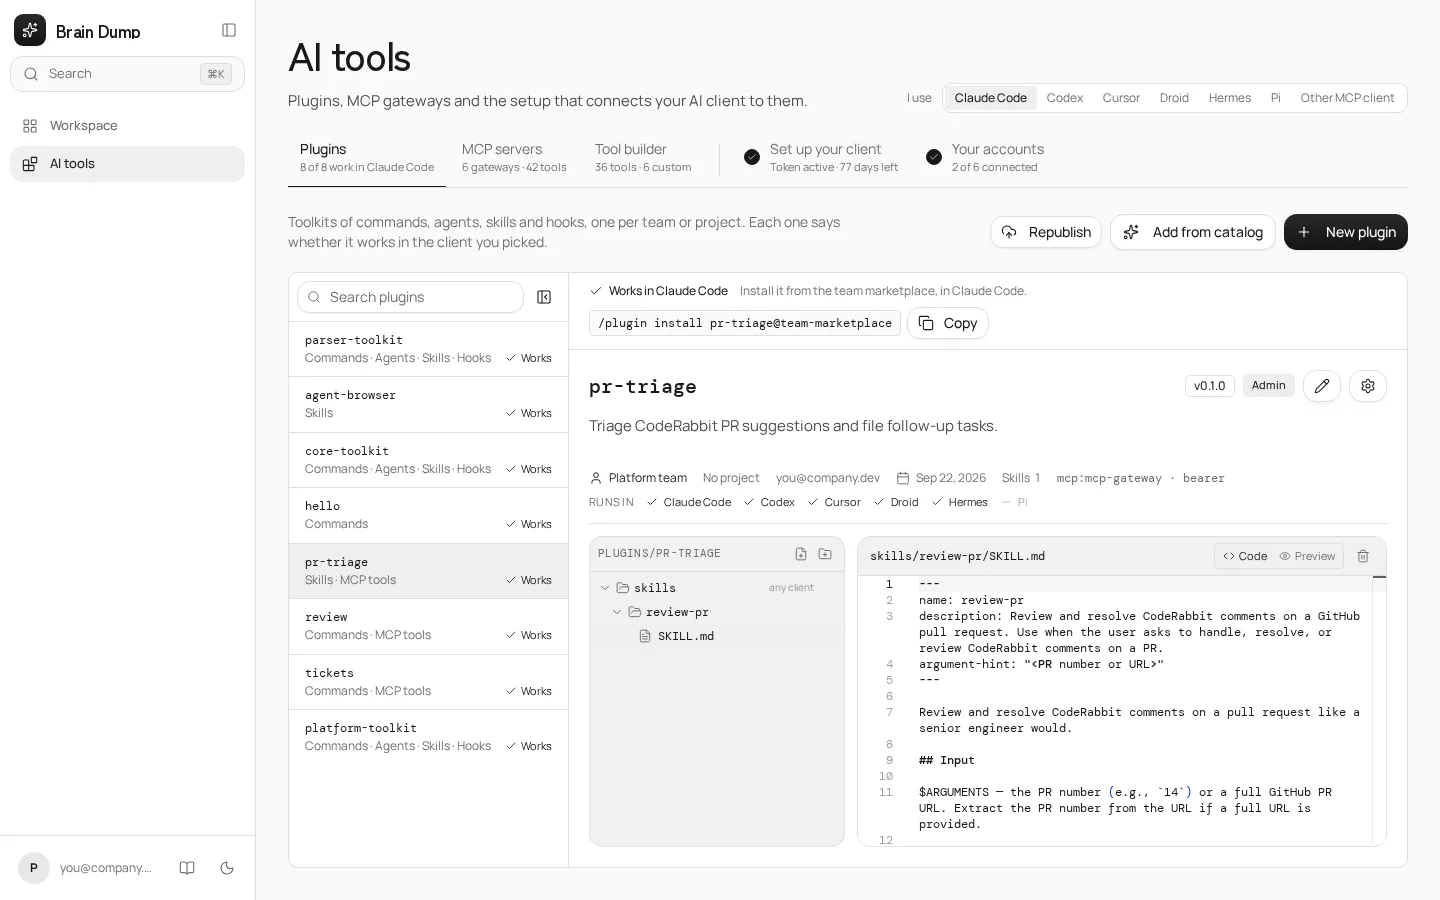Viewport: 1440px width, 900px height.
Task: Select the review plugin
Action: [428, 626]
